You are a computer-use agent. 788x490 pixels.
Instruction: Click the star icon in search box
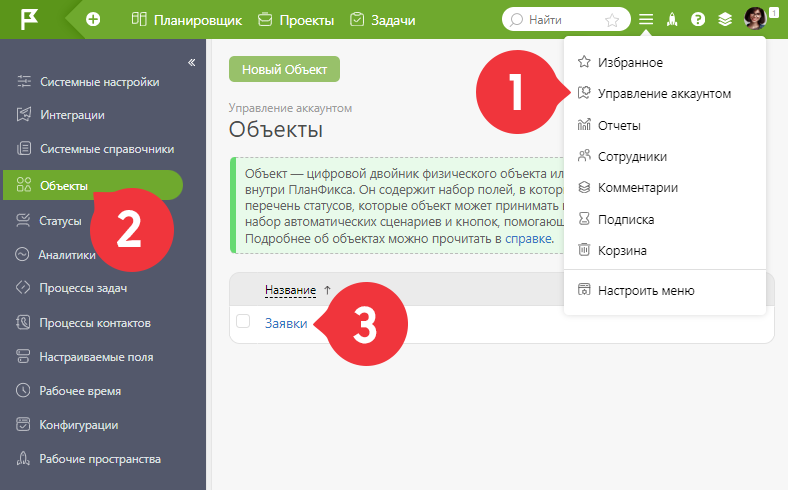click(x=612, y=20)
